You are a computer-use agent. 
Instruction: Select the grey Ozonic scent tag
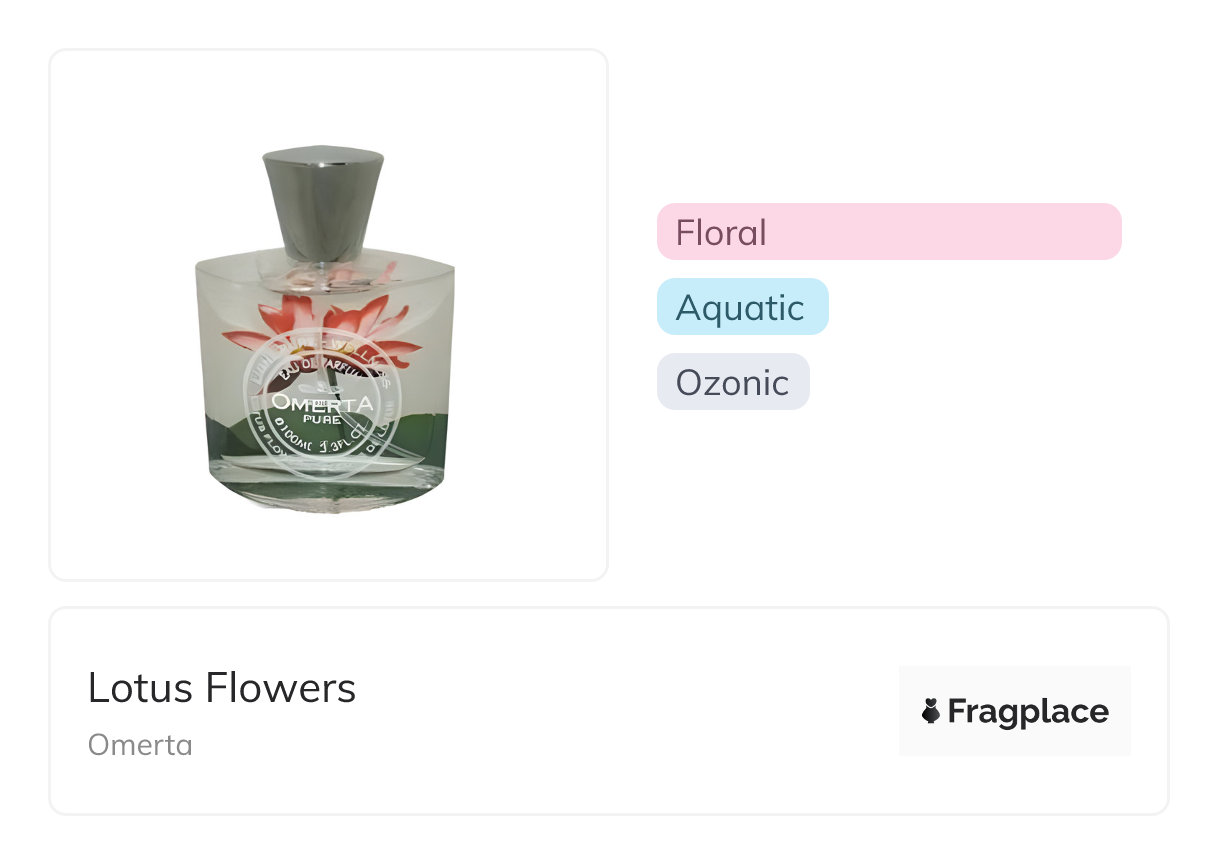click(732, 382)
